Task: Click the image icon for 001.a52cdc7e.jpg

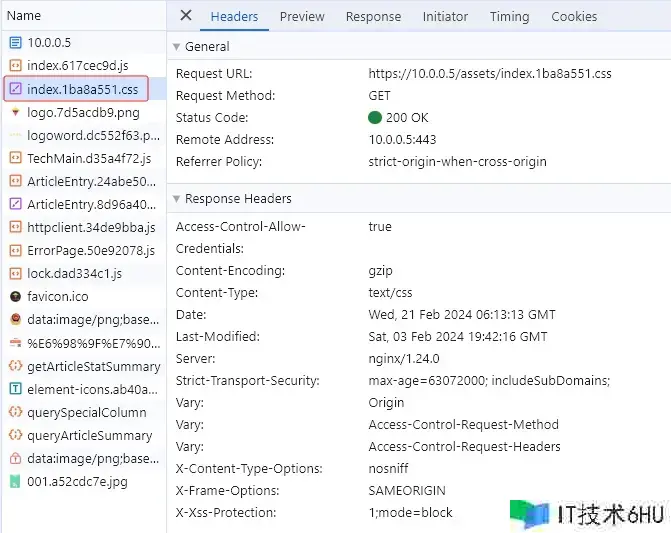Action: click(15, 482)
